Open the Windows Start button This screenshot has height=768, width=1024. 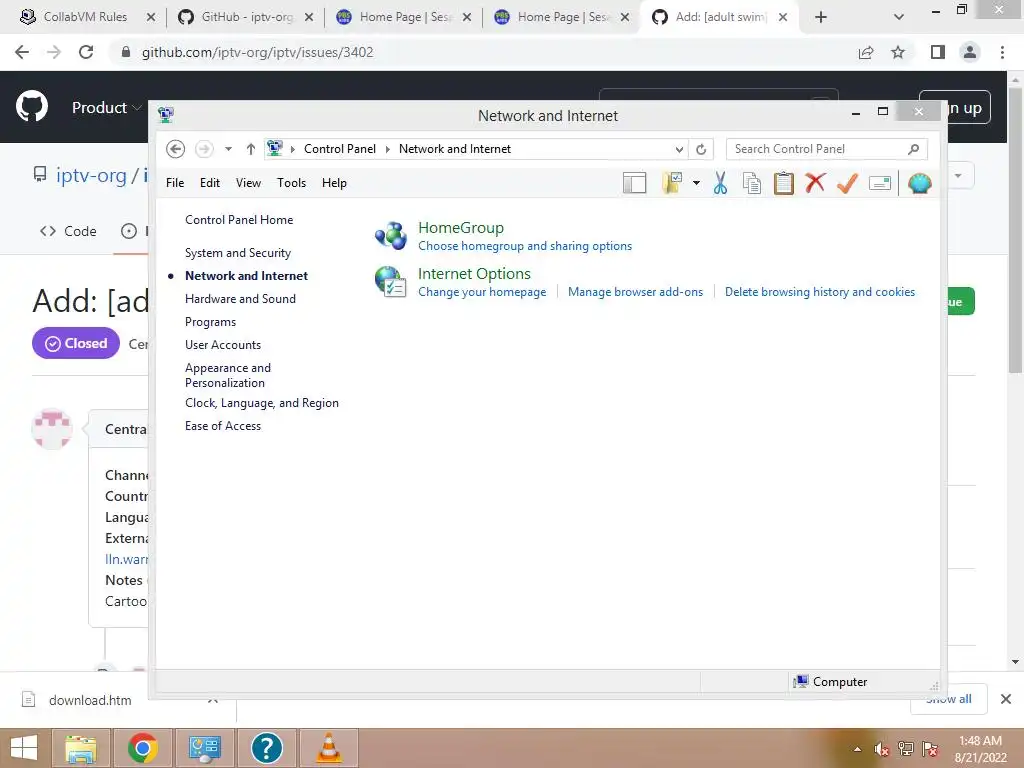coord(24,748)
